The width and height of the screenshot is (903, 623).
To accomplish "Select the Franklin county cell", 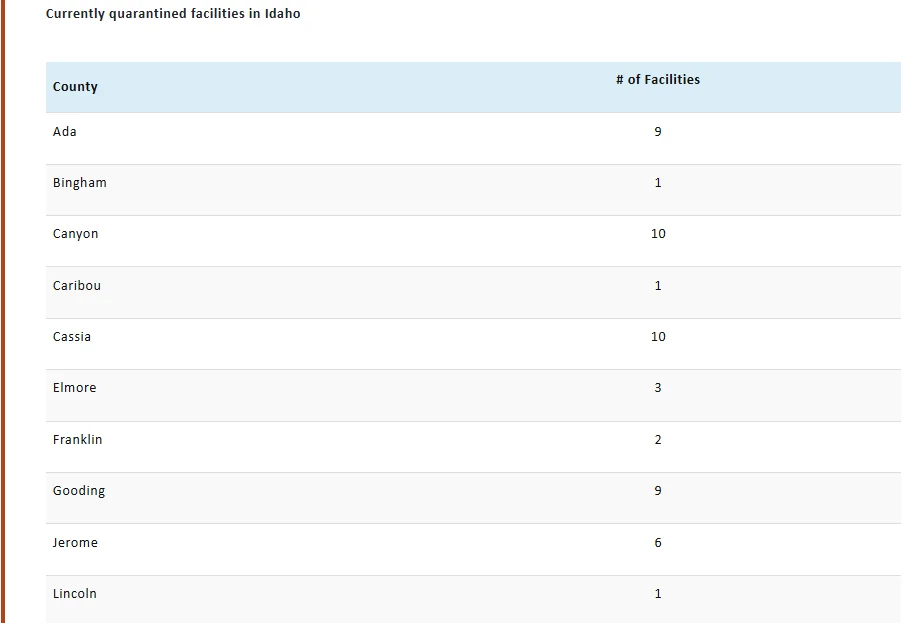I will pyautogui.click(x=77, y=440).
